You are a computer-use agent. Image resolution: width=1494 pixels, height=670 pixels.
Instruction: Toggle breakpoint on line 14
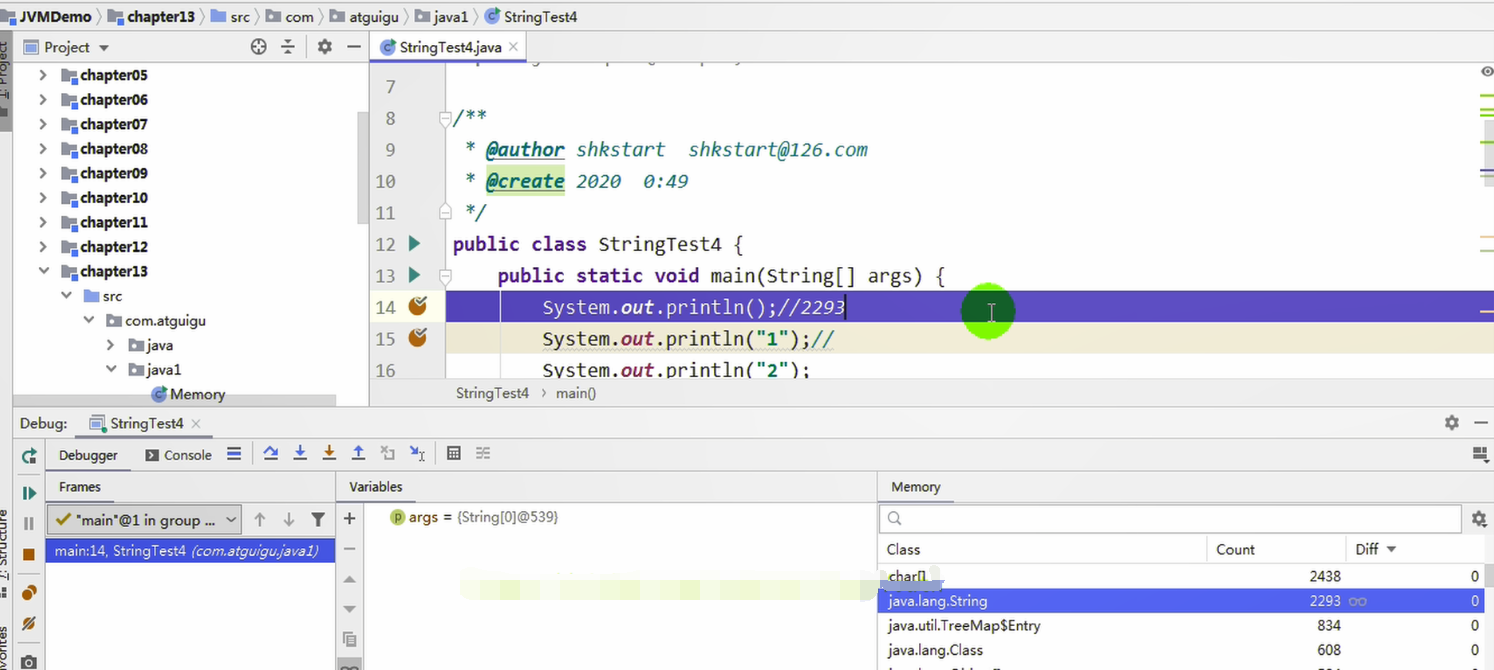pos(418,306)
